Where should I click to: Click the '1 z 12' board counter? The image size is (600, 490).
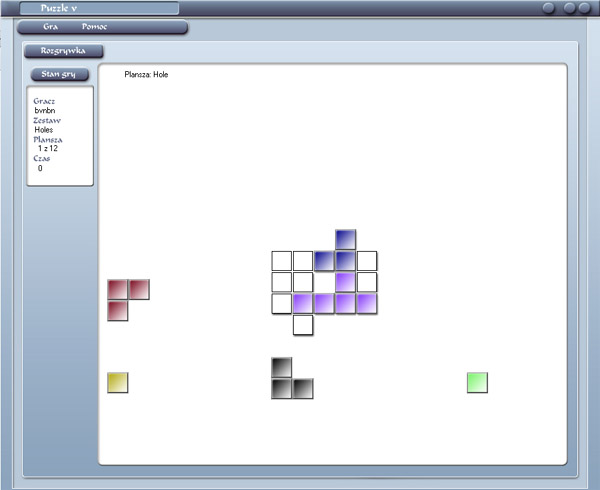pyautogui.click(x=48, y=148)
